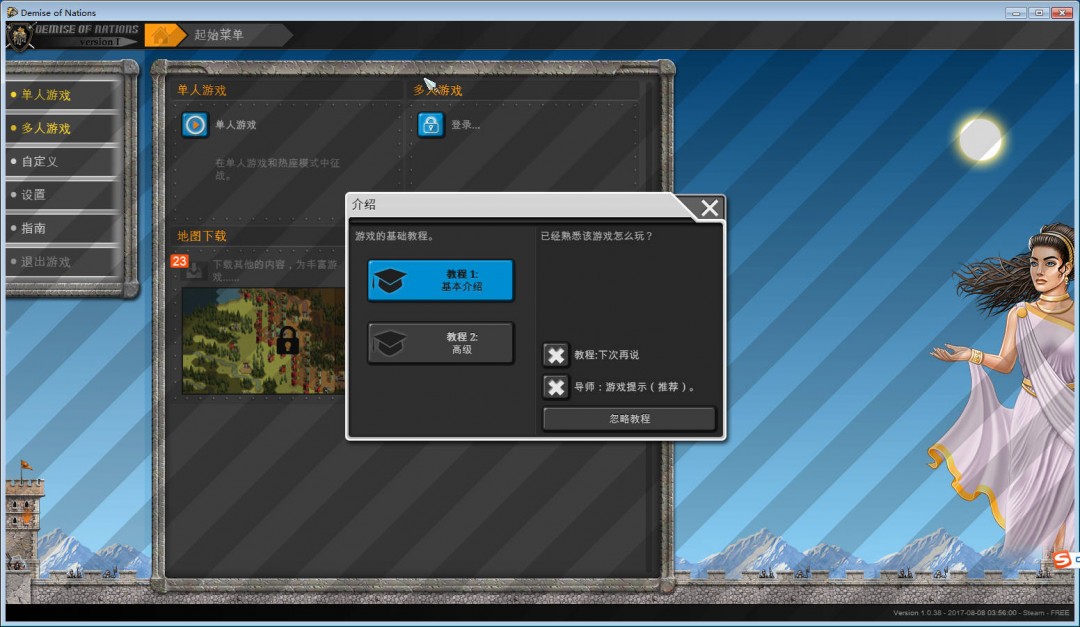Click the 起始菜单 breadcrumb tab
Viewport: 1080px width, 627px height.
pos(230,35)
